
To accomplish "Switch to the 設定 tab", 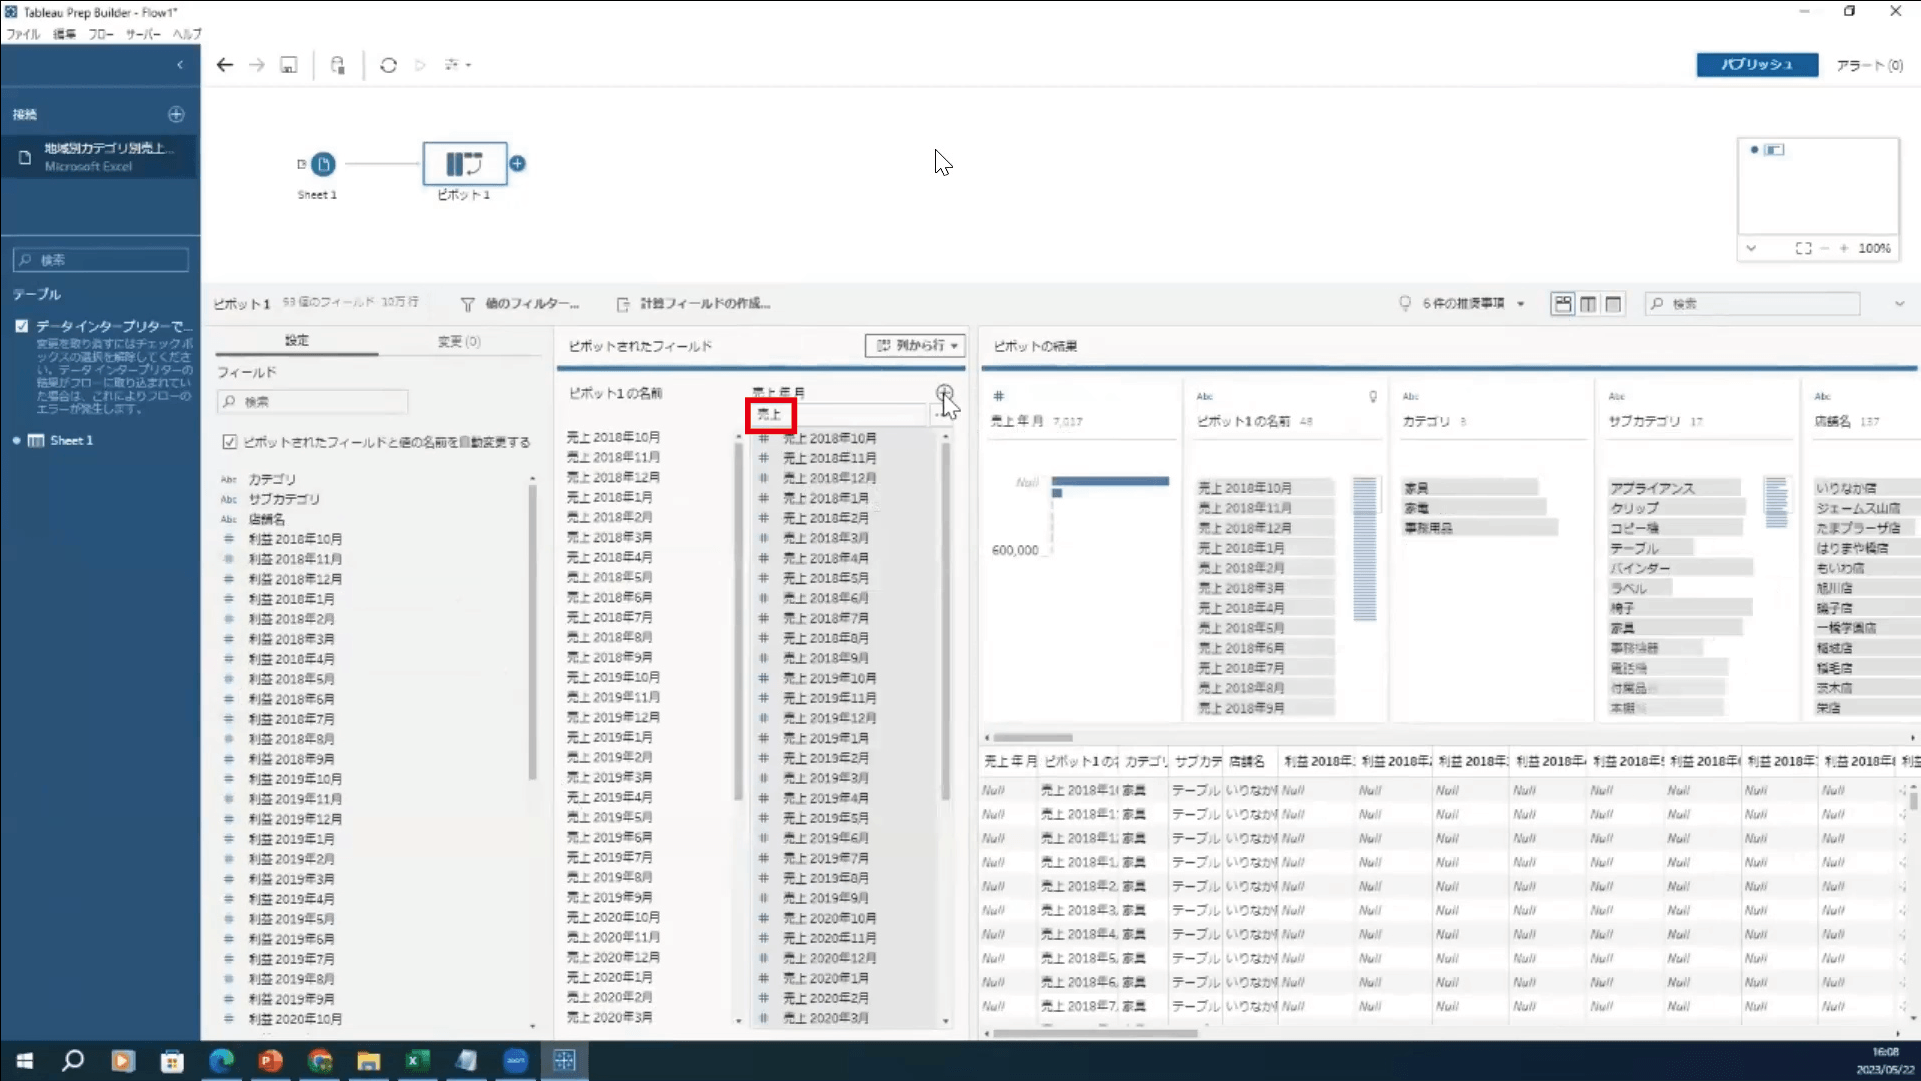I will (297, 341).
